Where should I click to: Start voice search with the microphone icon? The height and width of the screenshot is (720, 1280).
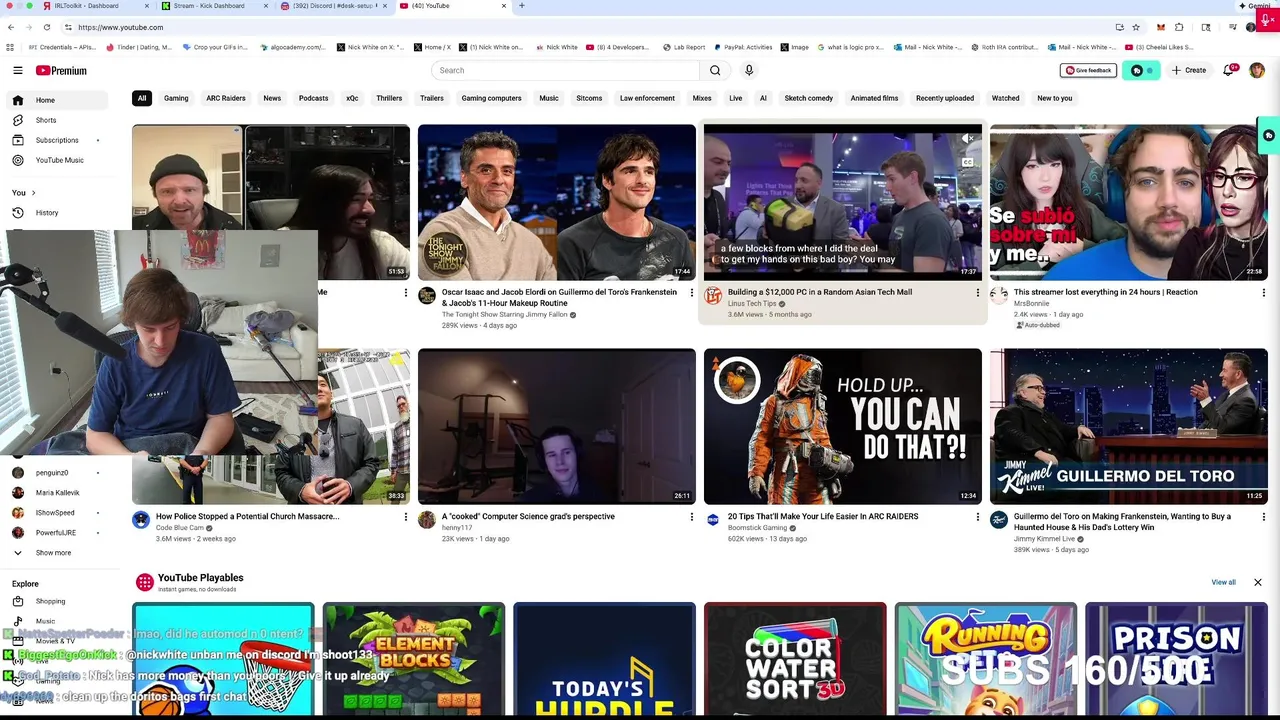(x=749, y=70)
